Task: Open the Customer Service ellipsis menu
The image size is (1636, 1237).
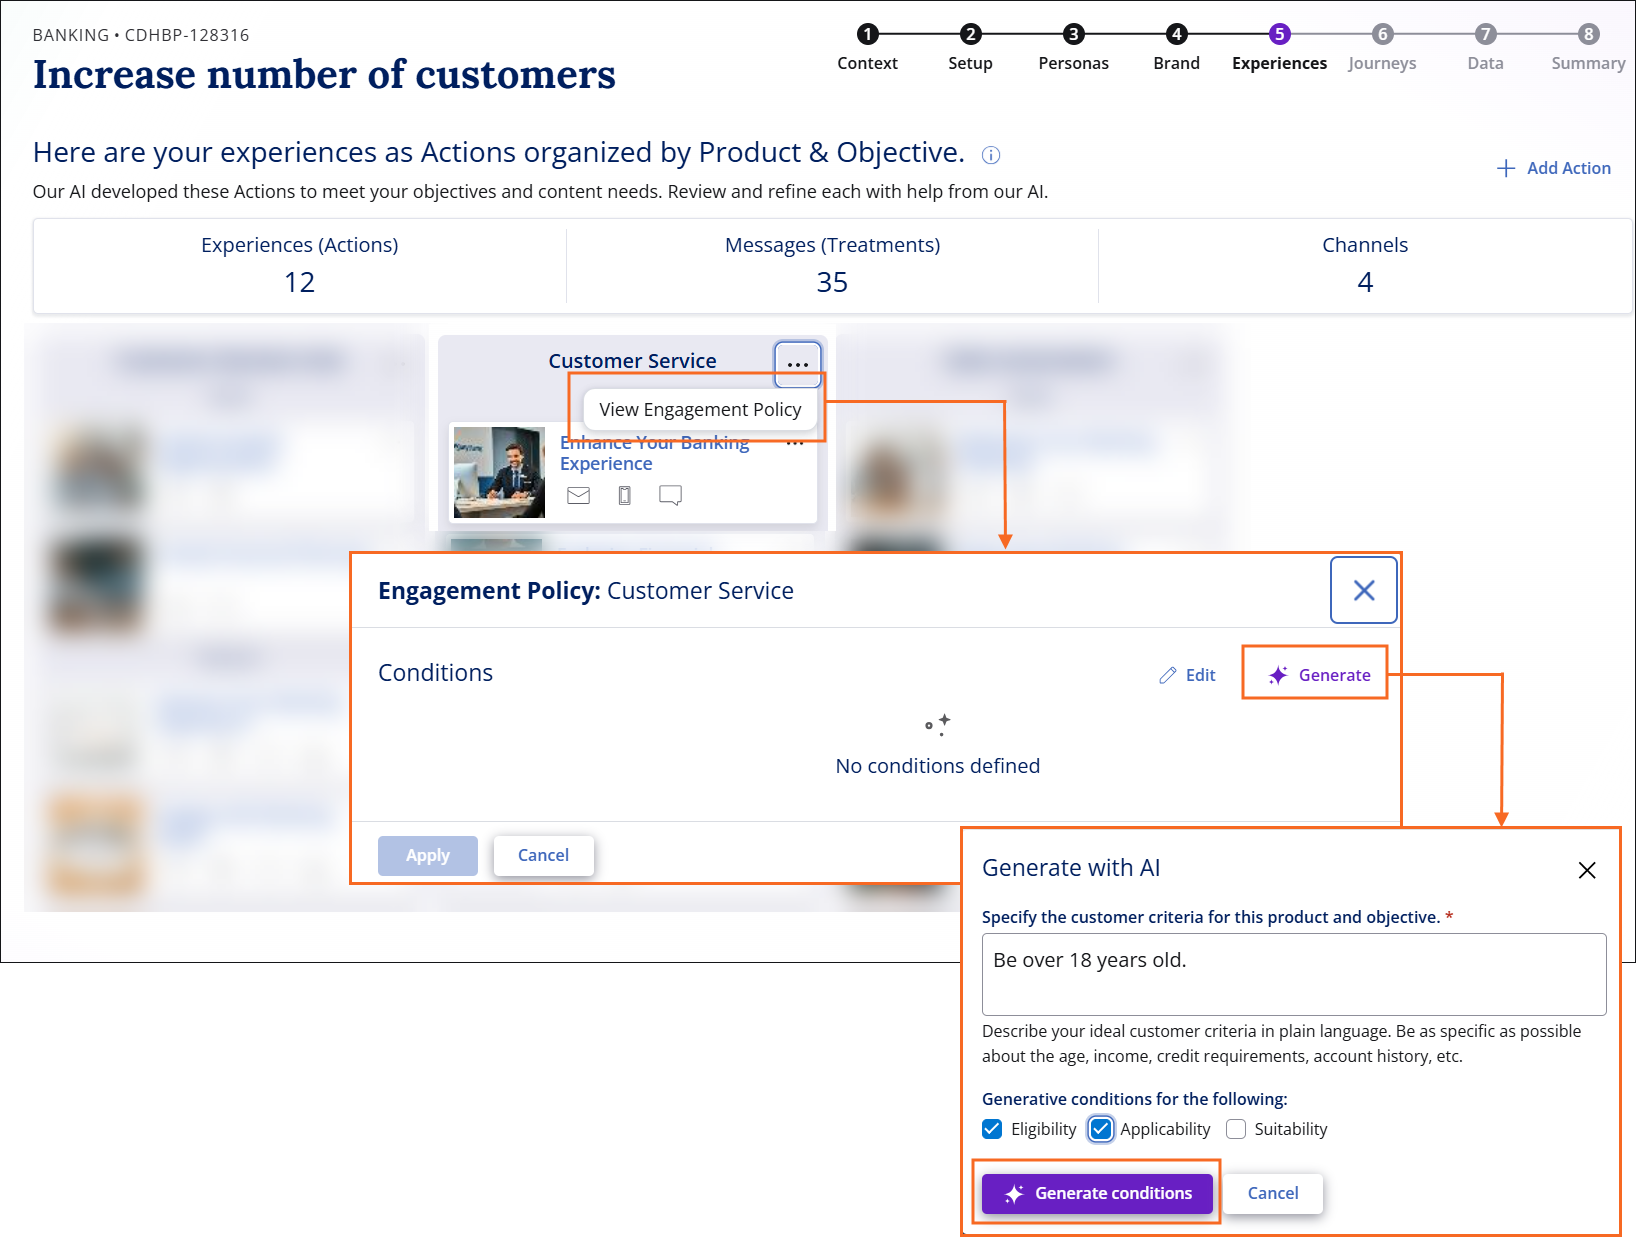Action: tap(797, 364)
